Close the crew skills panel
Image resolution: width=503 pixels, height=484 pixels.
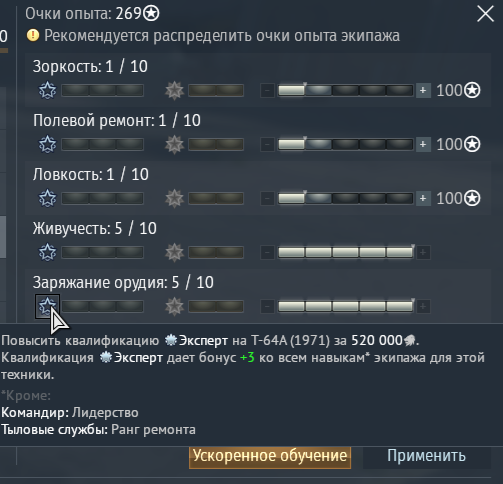click(485, 14)
